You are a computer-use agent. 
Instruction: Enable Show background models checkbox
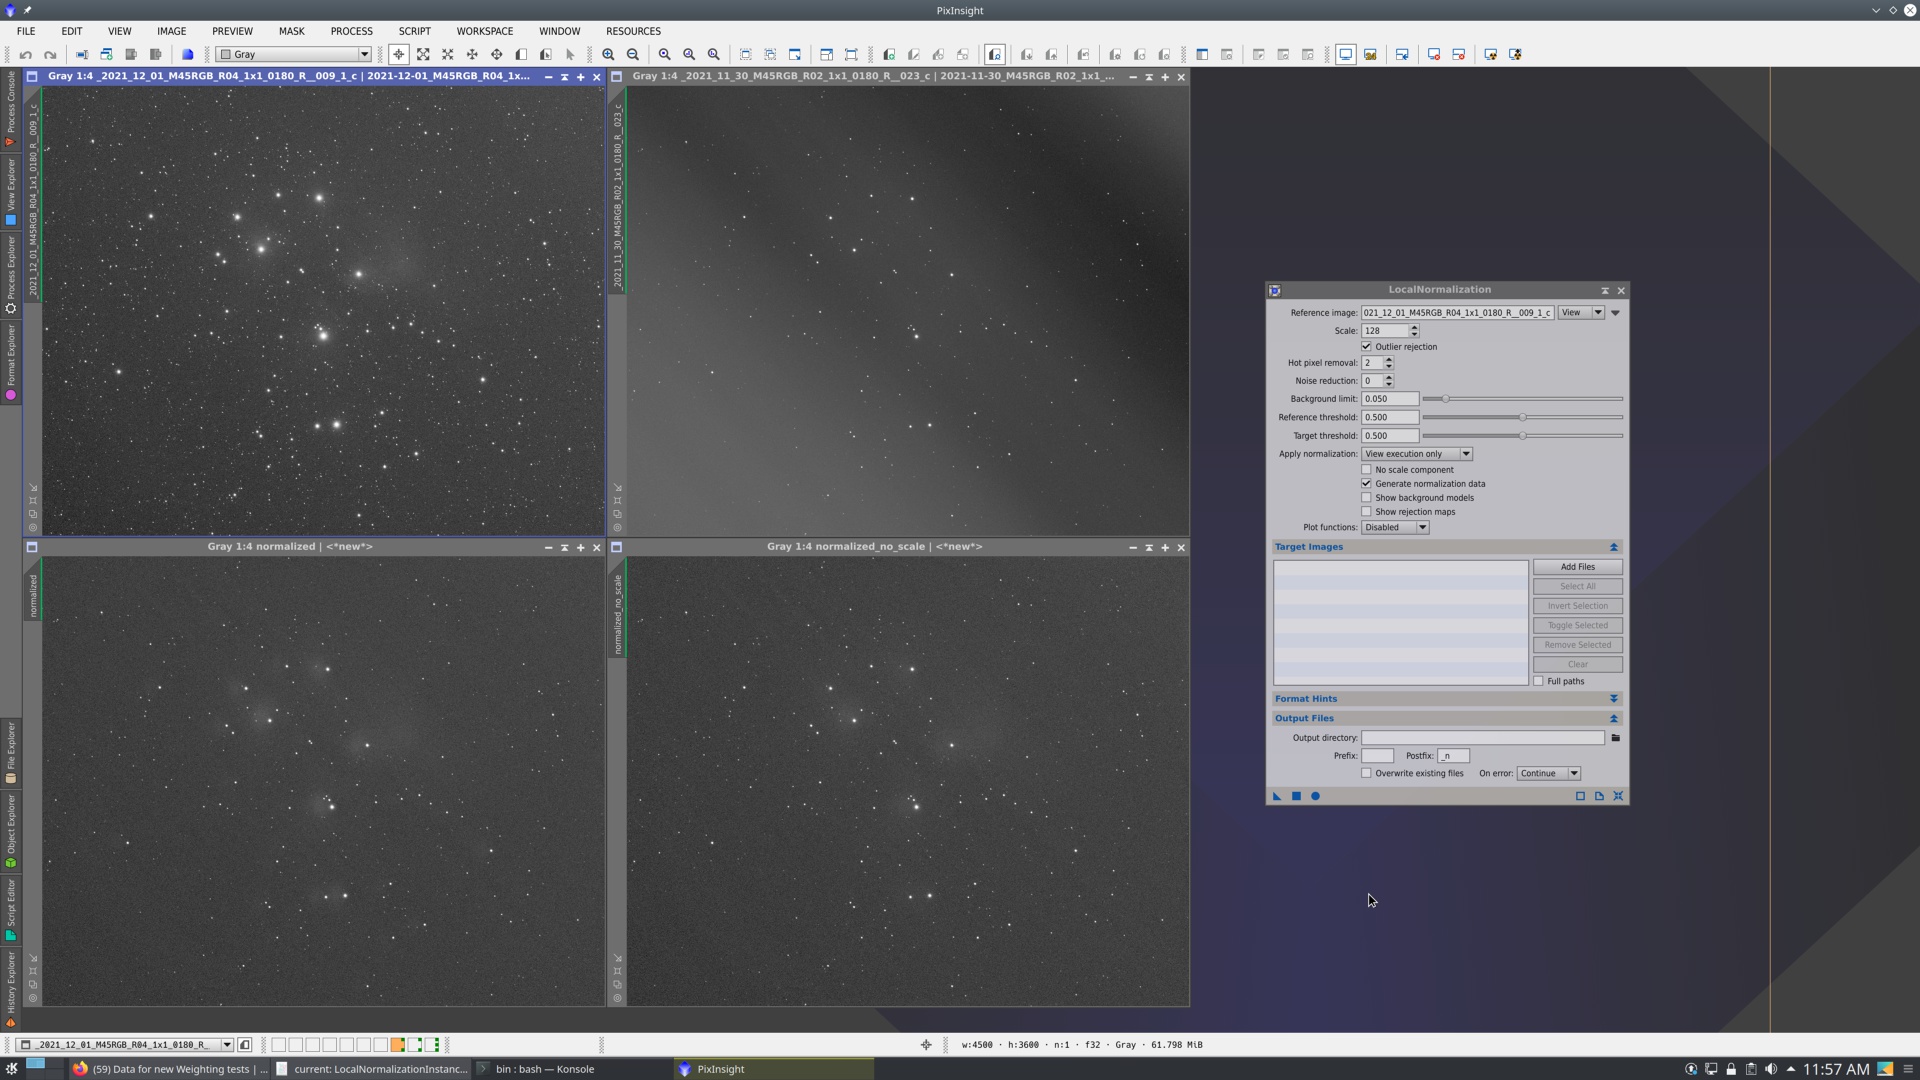1367,498
